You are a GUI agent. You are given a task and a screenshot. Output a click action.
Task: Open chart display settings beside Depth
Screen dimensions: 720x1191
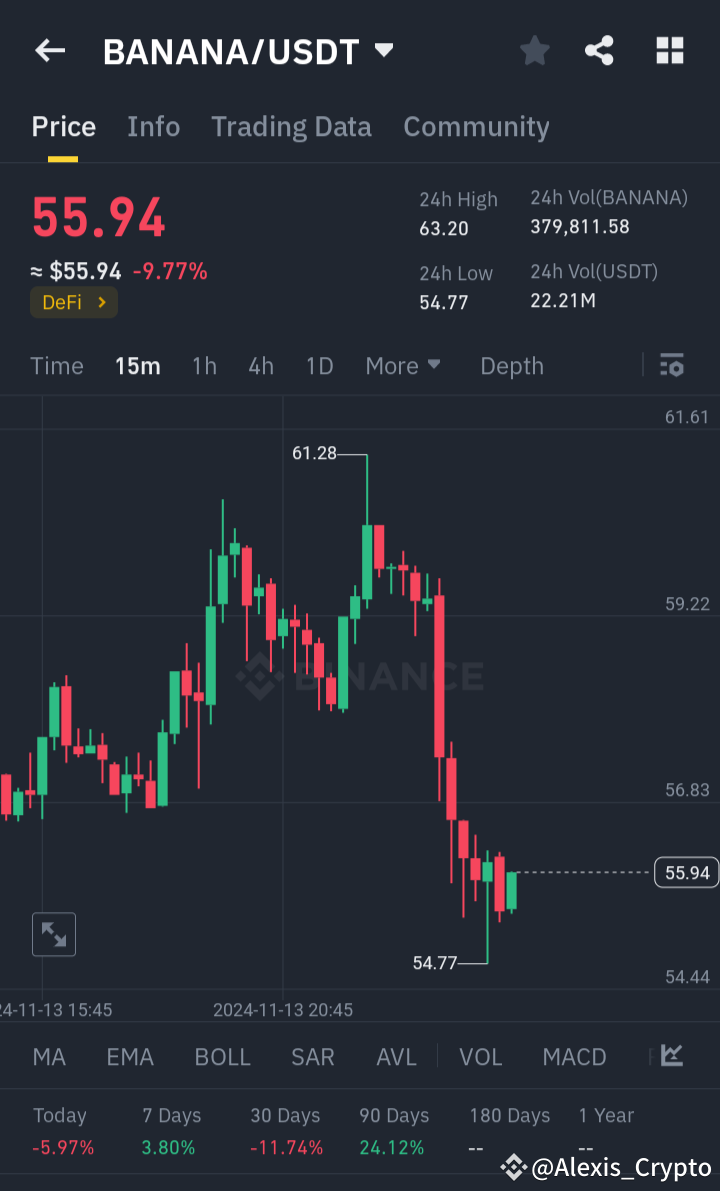(x=671, y=366)
